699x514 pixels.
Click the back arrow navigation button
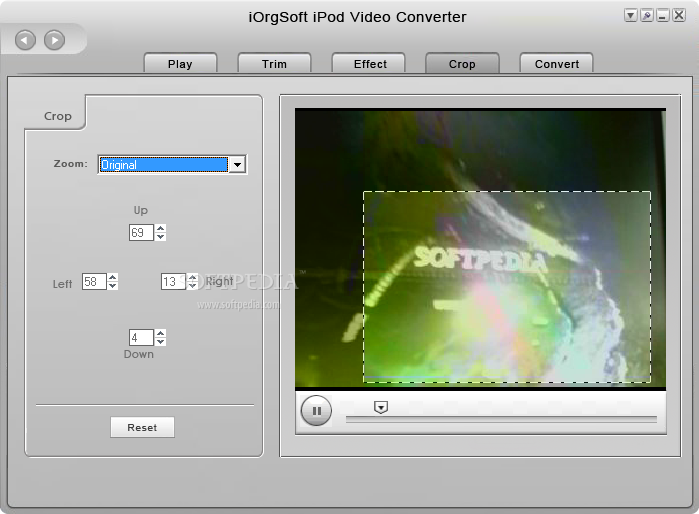point(25,40)
